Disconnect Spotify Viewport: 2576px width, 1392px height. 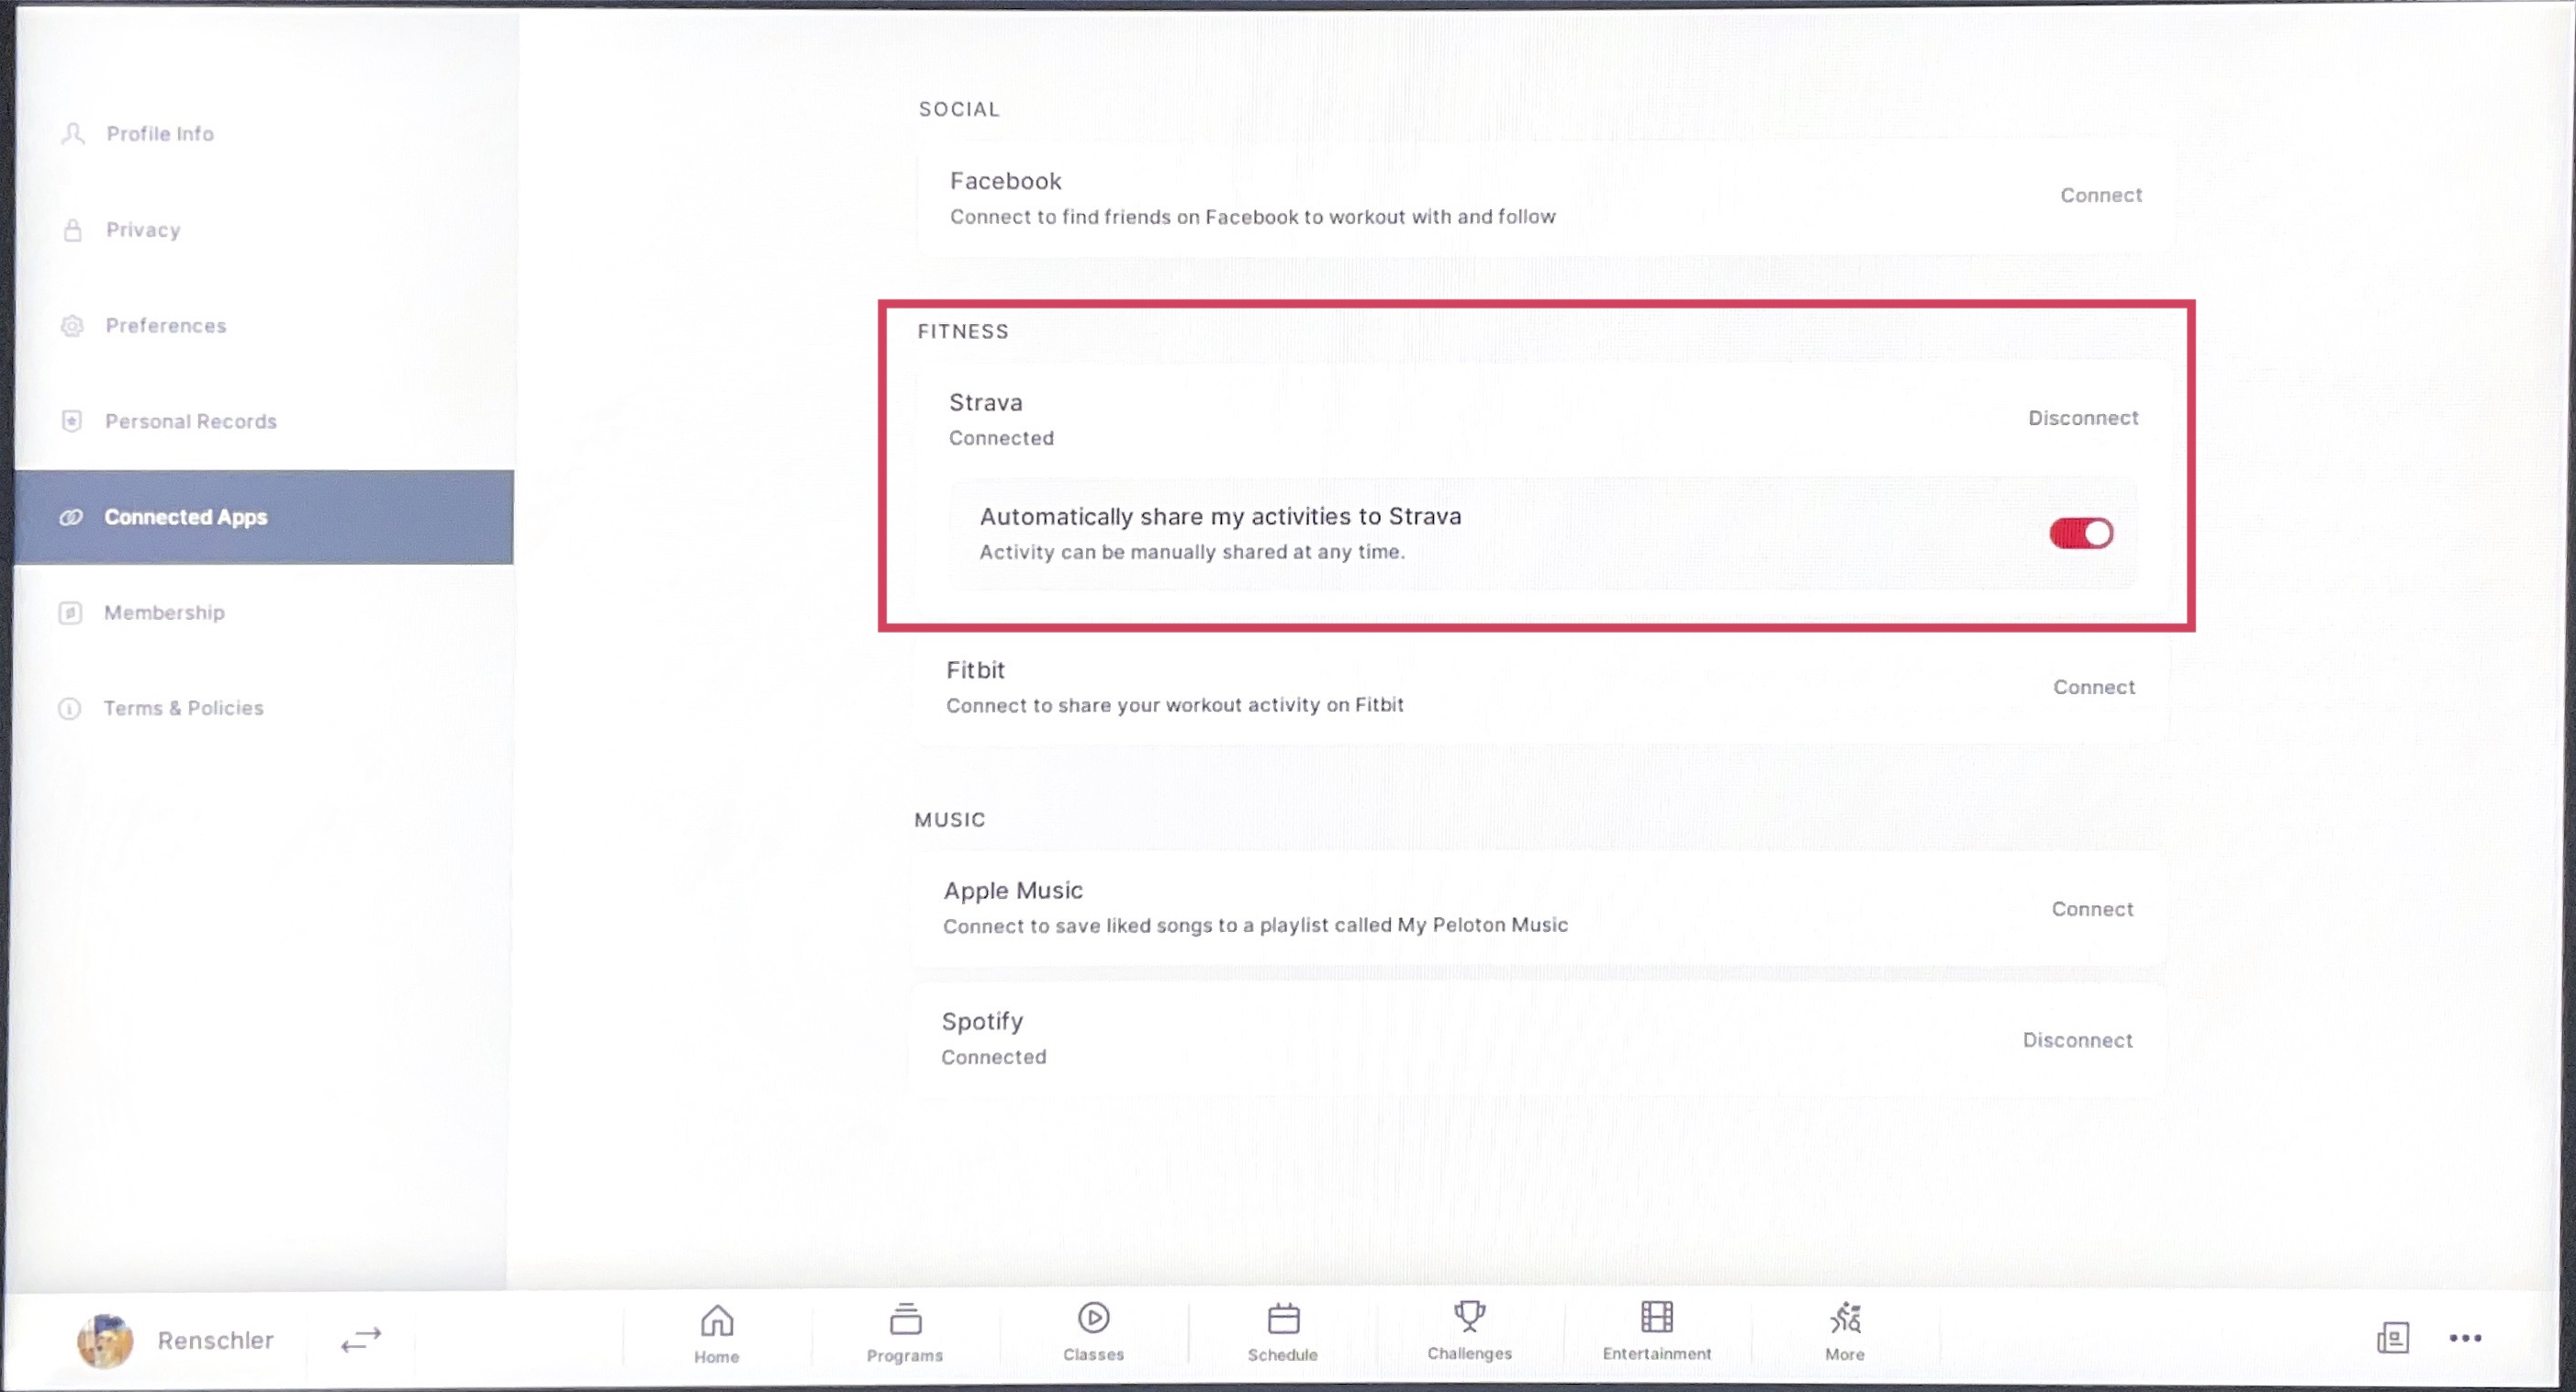[x=2077, y=1041]
